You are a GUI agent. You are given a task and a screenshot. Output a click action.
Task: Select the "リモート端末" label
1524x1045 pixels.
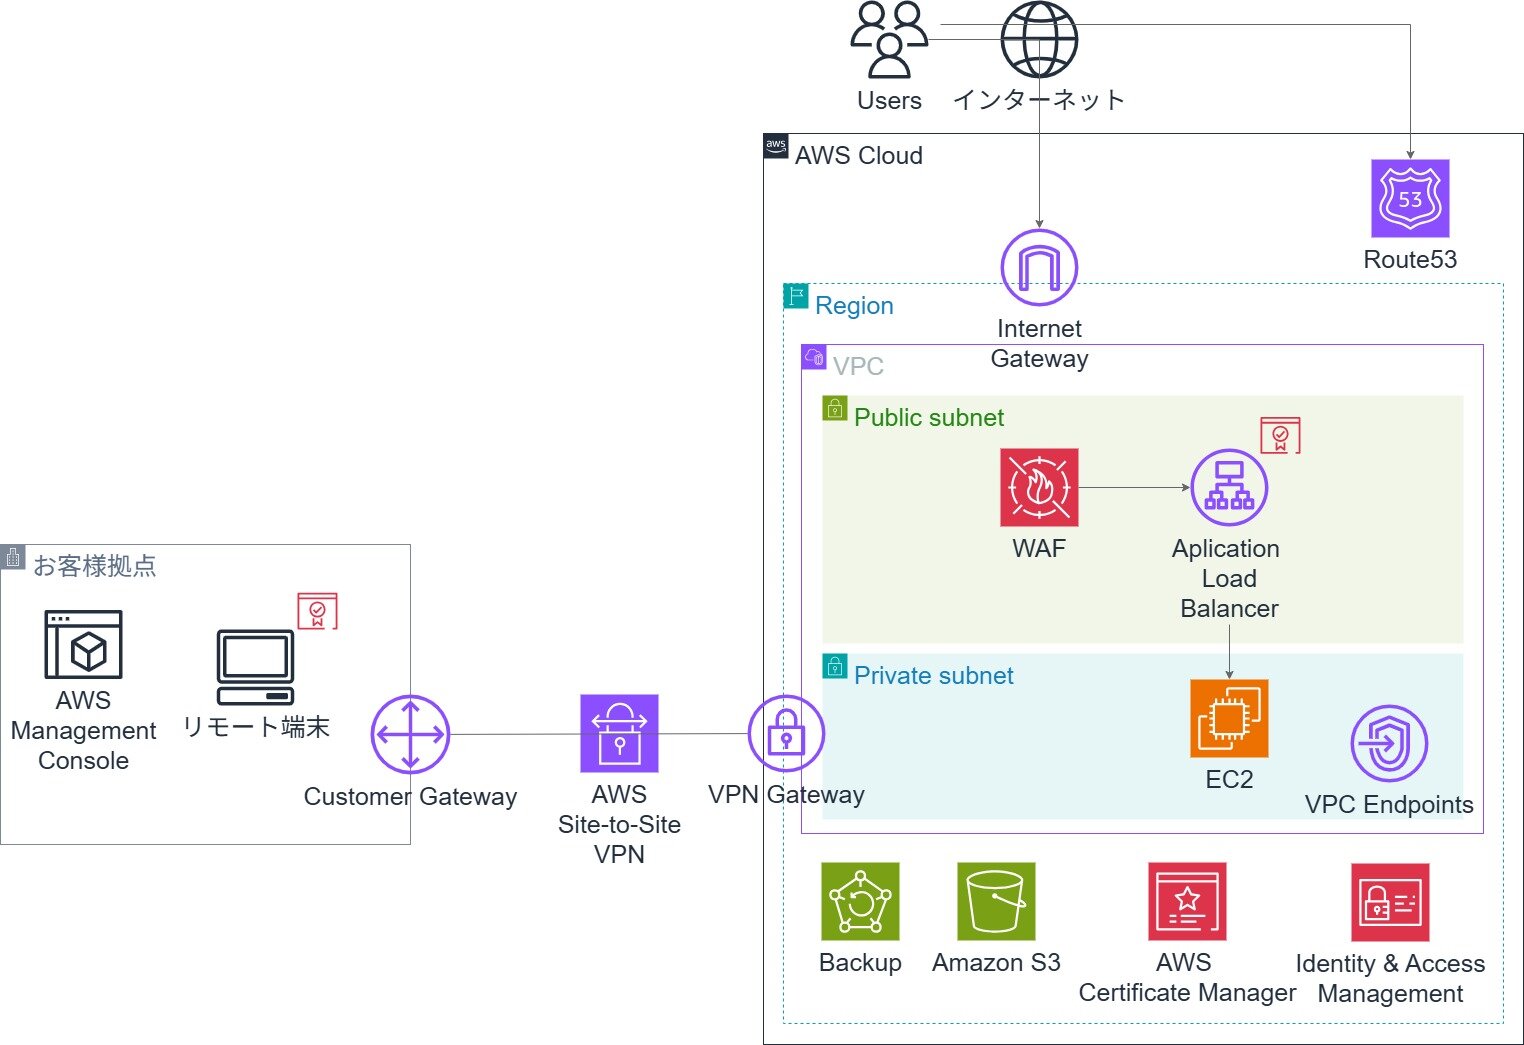pyautogui.click(x=256, y=727)
